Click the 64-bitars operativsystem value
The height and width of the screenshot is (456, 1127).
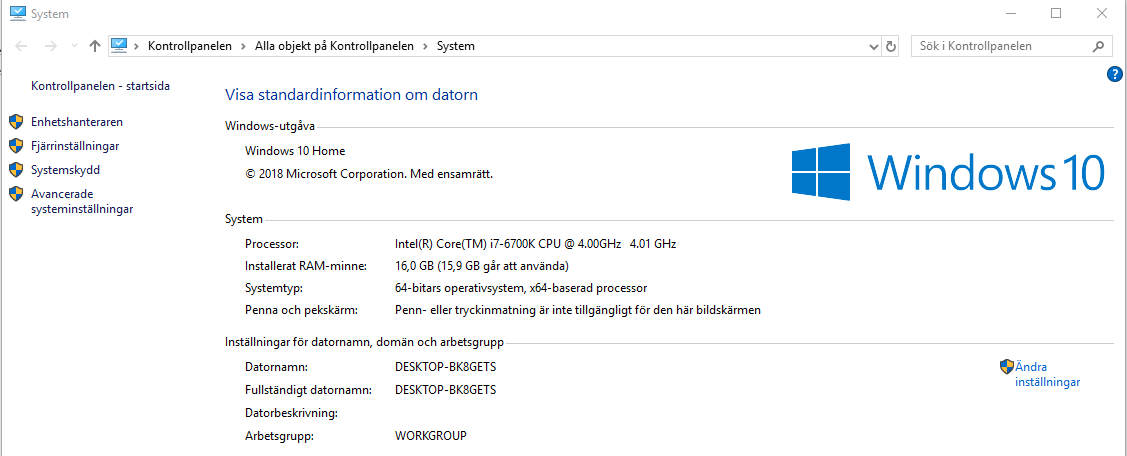tap(521, 288)
